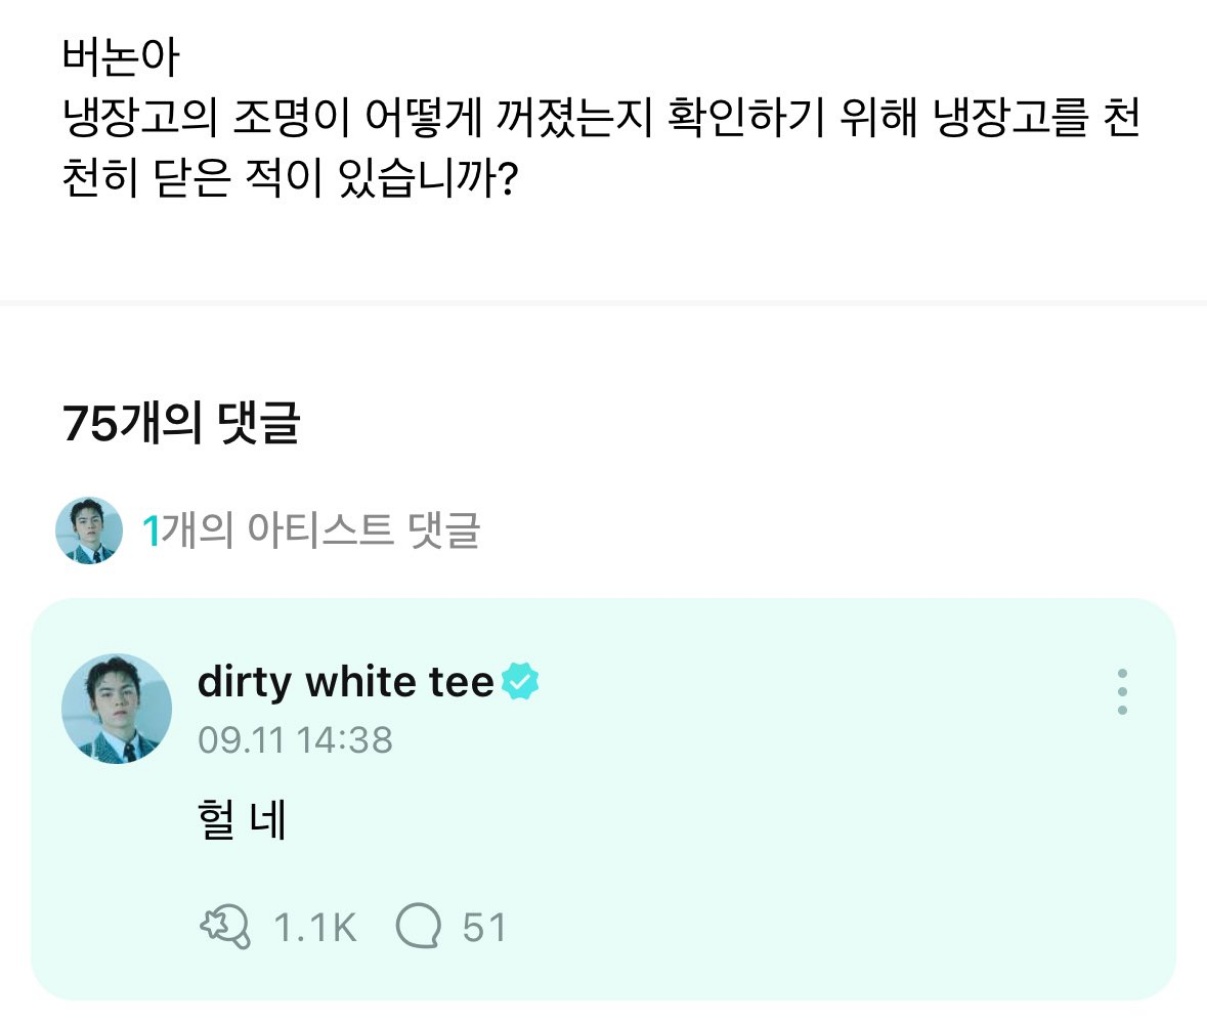Tap the cheer like icon
This screenshot has width=1207, height=1024.
[225, 927]
